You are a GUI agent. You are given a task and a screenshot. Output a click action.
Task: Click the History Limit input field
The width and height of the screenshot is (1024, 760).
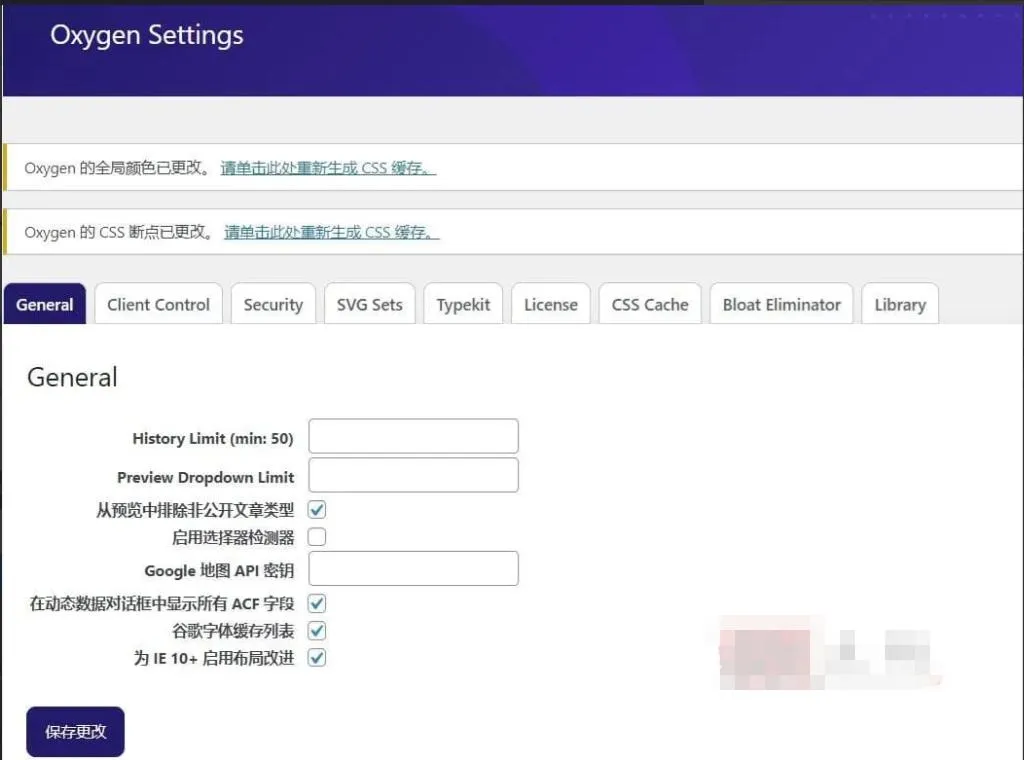point(413,436)
